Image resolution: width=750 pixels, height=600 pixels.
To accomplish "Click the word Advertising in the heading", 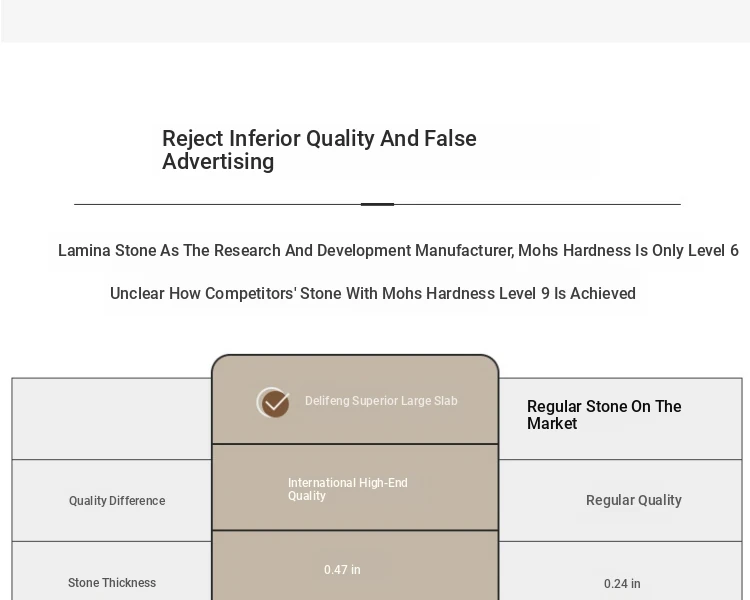I will tap(218, 162).
